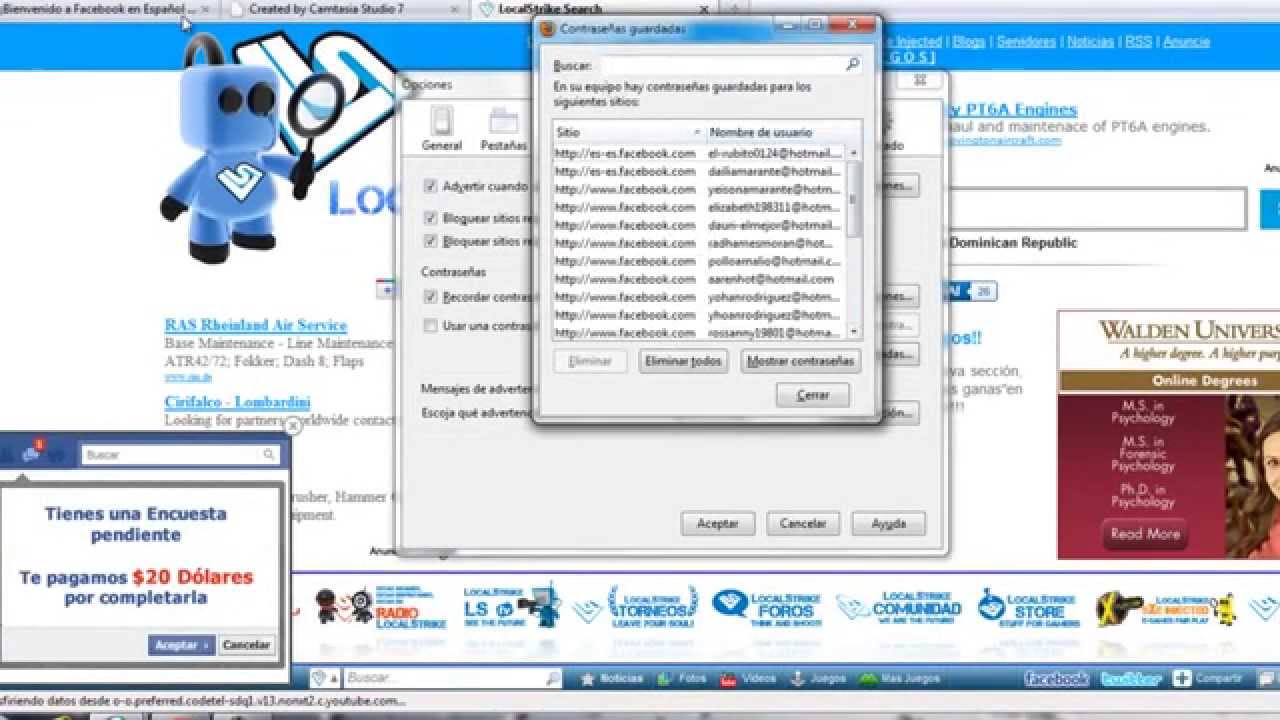The height and width of the screenshot is (720, 1280).
Task: Select the elizabeth198311@hotm row
Action: tap(699, 207)
